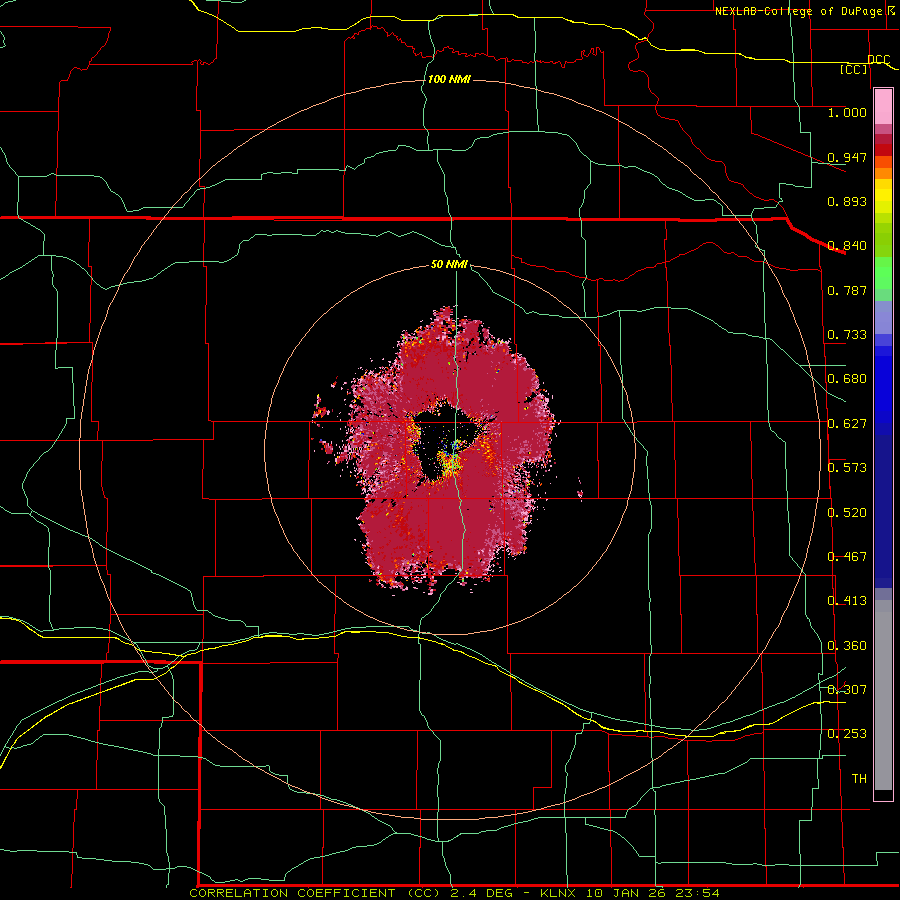Image resolution: width=900 pixels, height=900 pixels.
Task: Click the 0.413 legend value
Action: [847, 601]
